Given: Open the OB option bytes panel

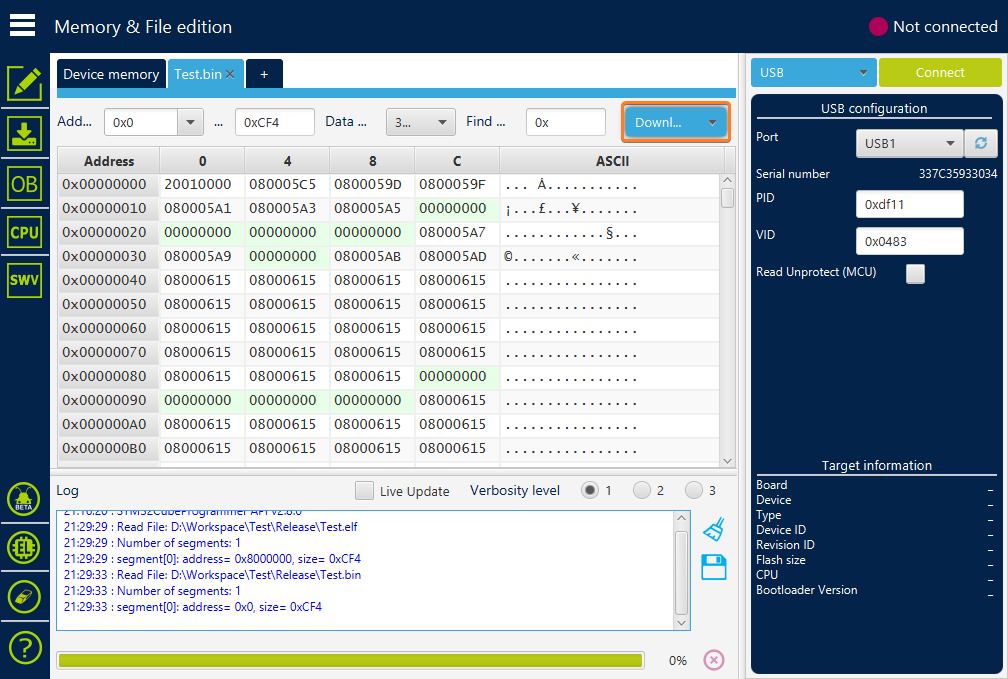Looking at the screenshot, I should (x=24, y=185).
